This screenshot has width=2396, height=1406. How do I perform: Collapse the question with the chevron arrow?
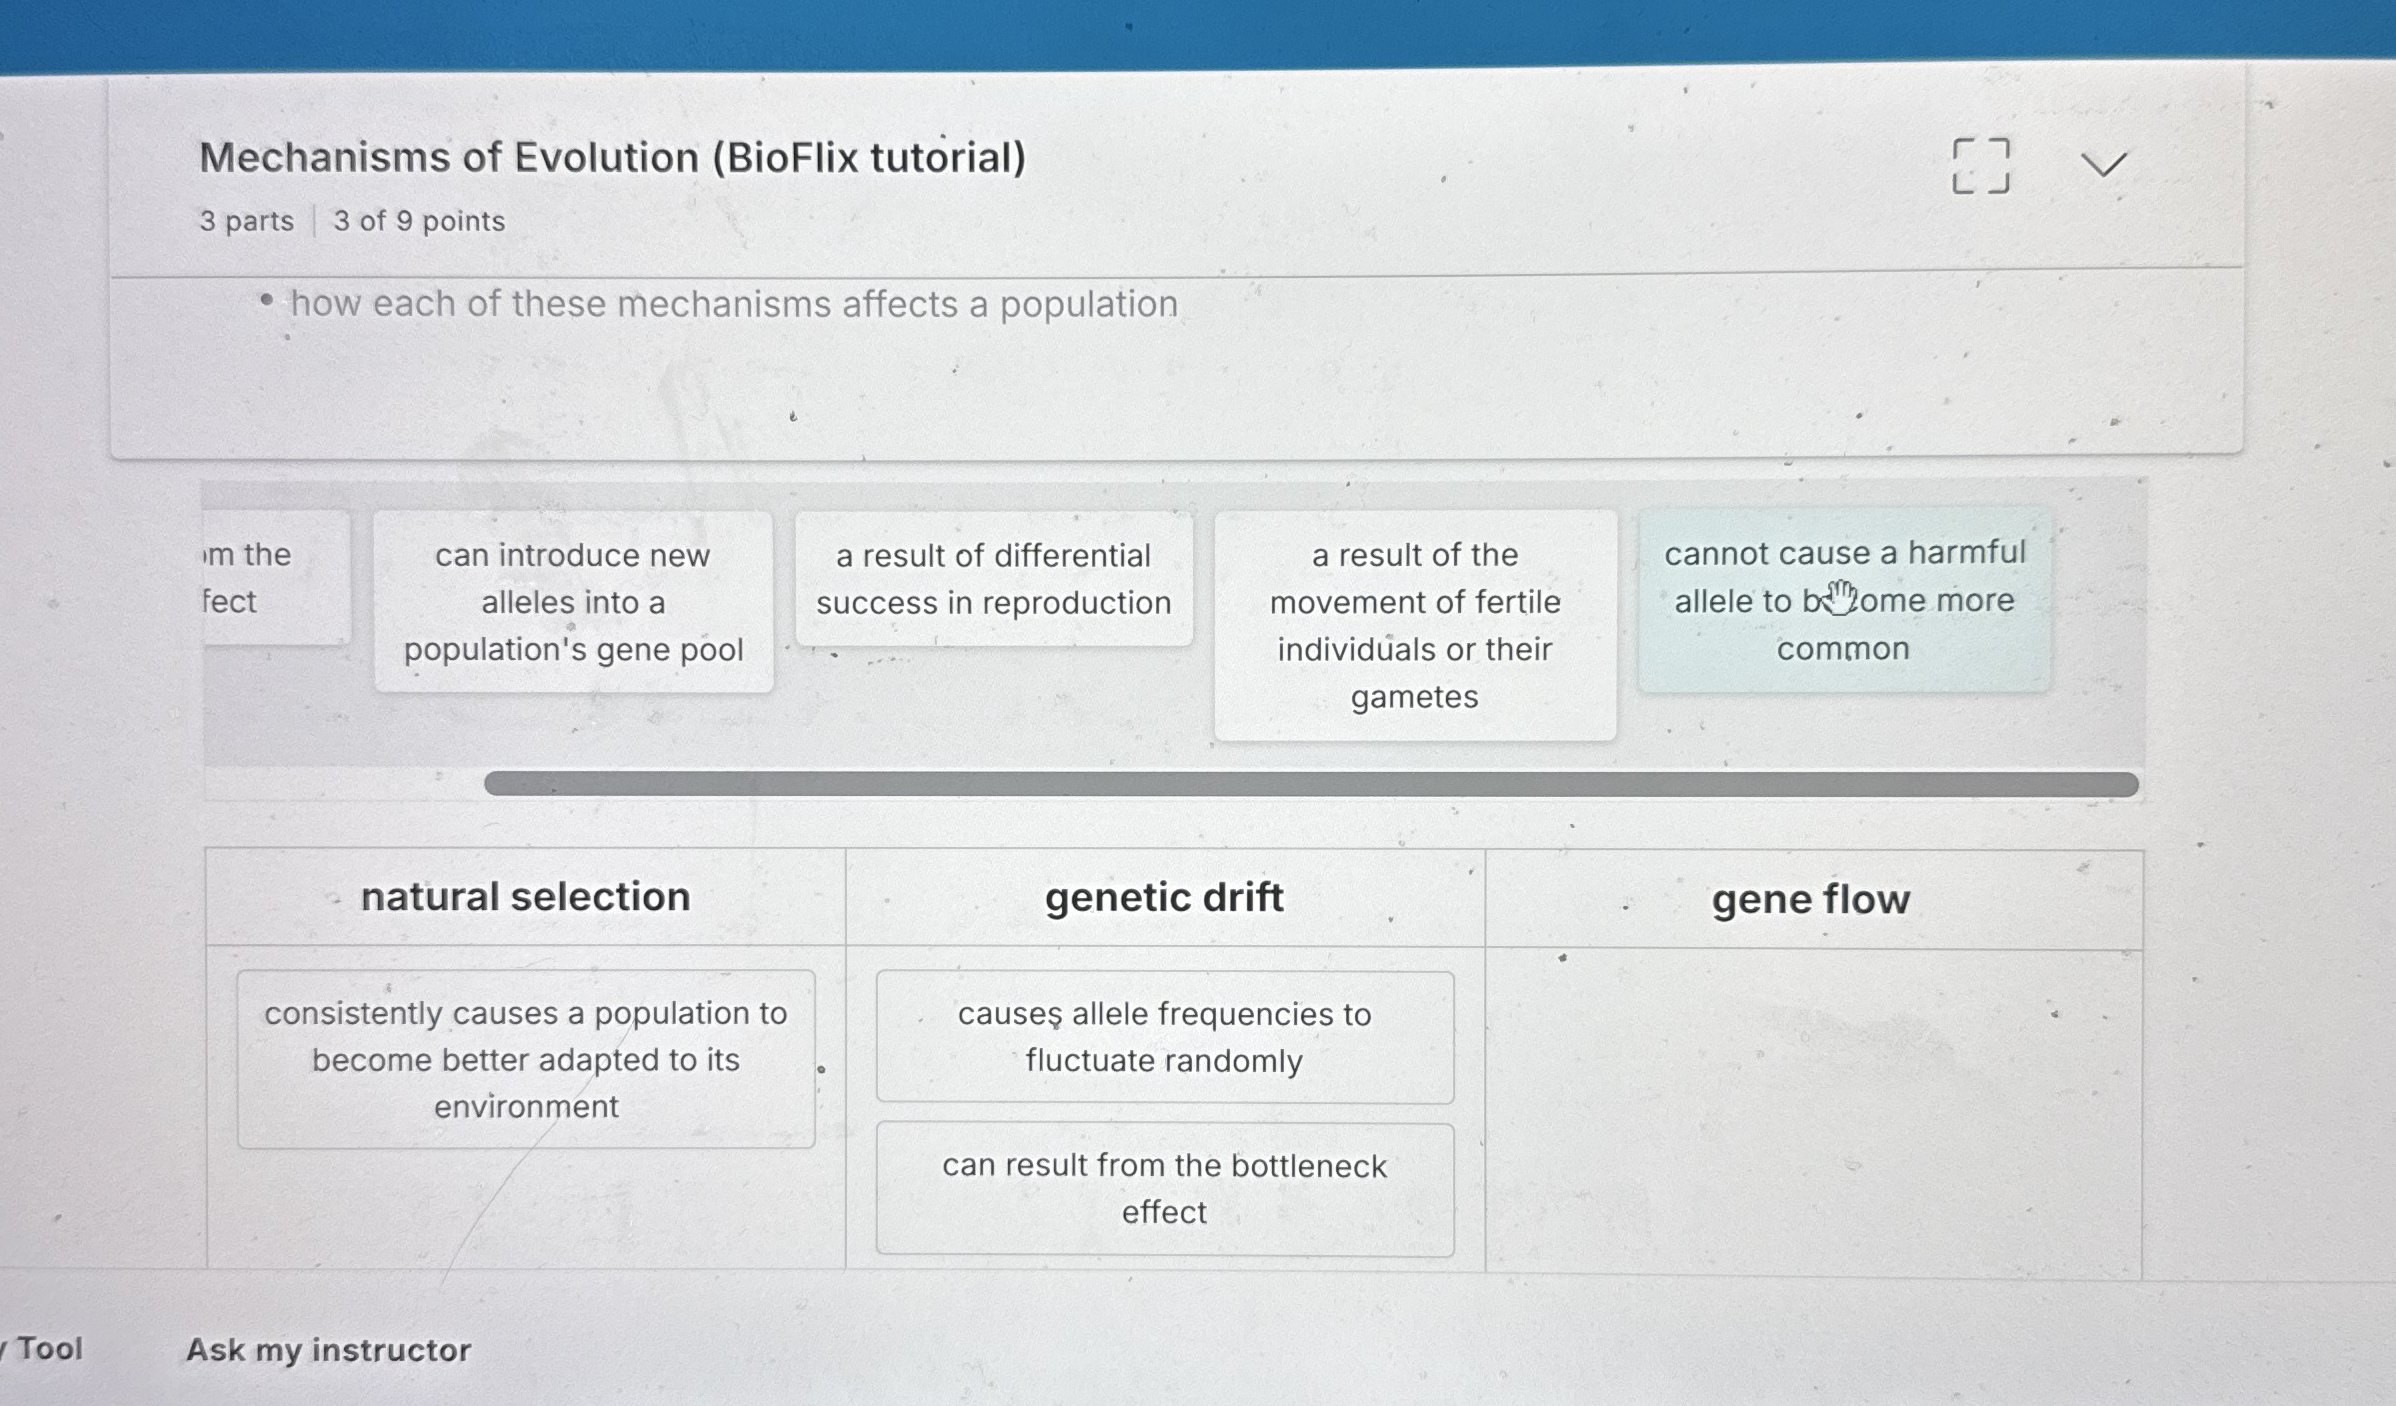click(2103, 164)
